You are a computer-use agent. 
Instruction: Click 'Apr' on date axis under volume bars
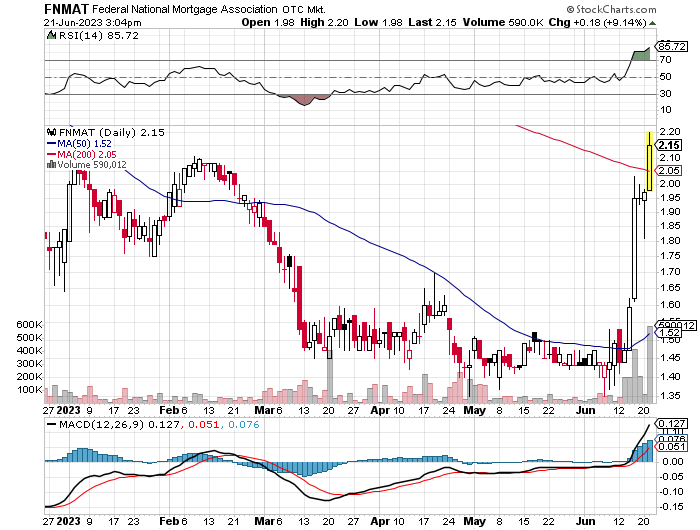click(x=380, y=410)
